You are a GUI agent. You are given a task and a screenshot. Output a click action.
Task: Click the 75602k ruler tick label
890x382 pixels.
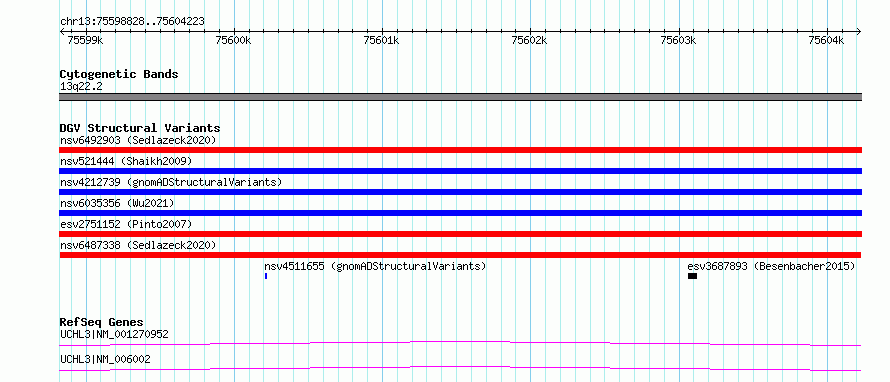[530, 40]
